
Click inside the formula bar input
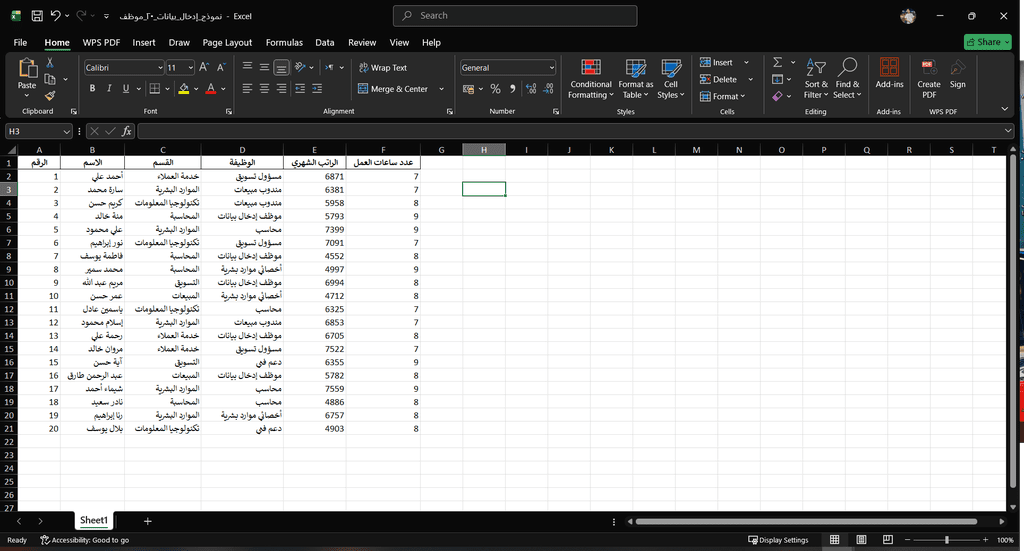[x=570, y=131]
